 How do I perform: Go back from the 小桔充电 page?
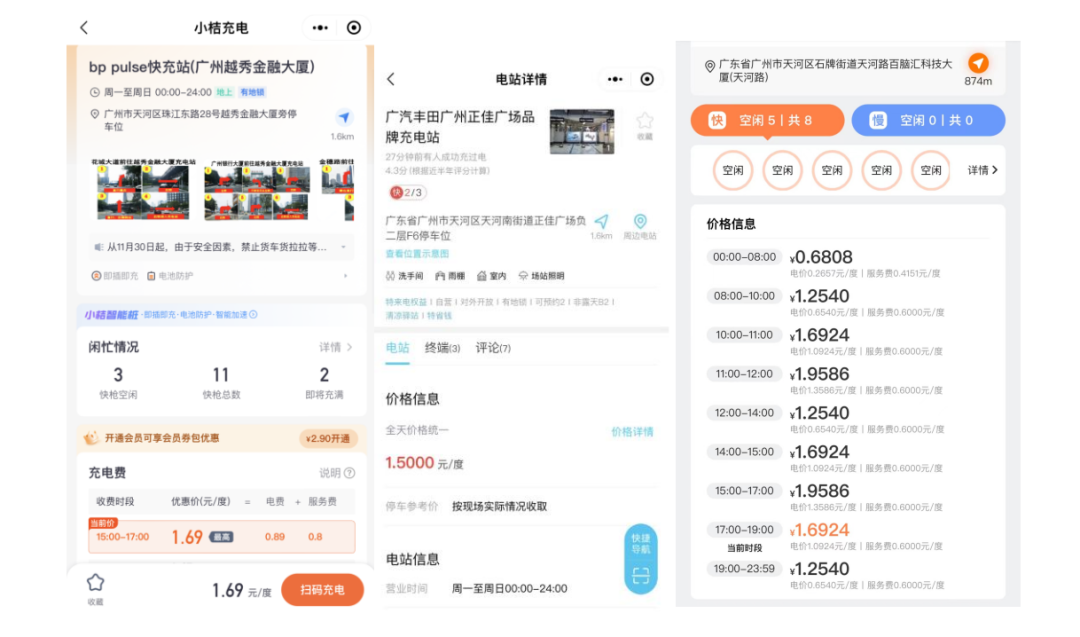pos(84,28)
